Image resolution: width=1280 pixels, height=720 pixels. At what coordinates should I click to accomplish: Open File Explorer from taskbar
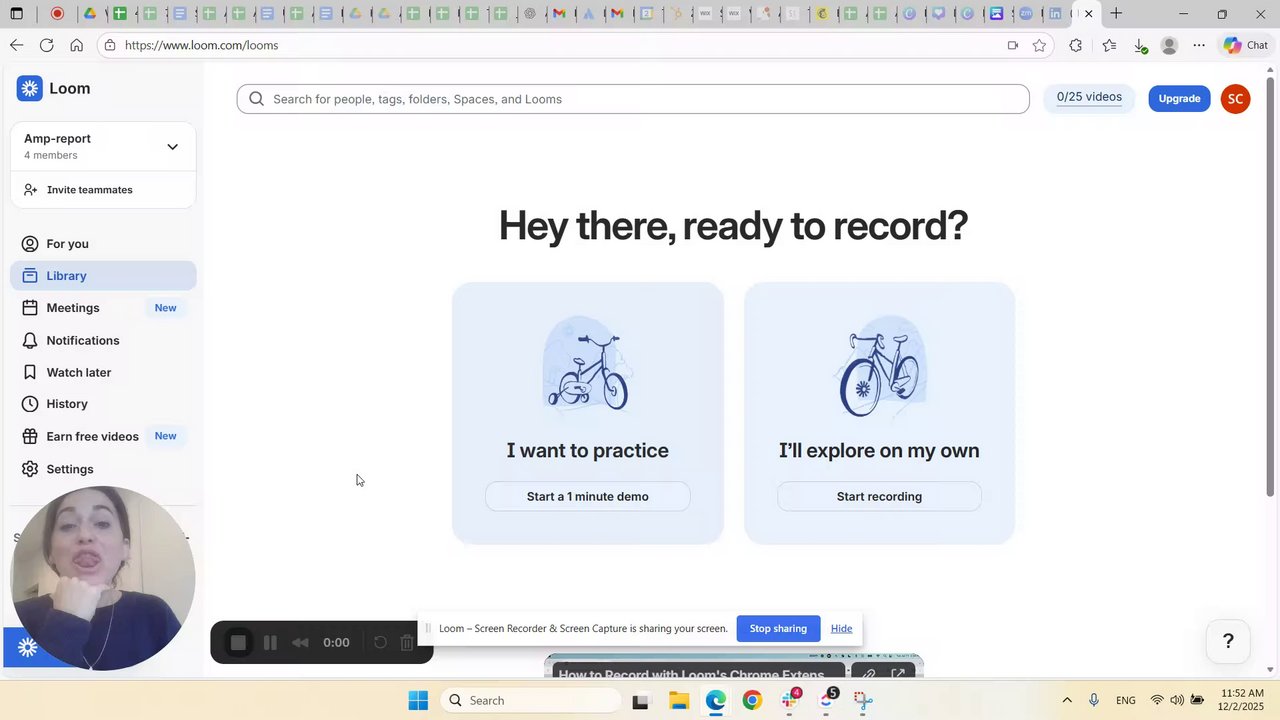[x=678, y=701]
